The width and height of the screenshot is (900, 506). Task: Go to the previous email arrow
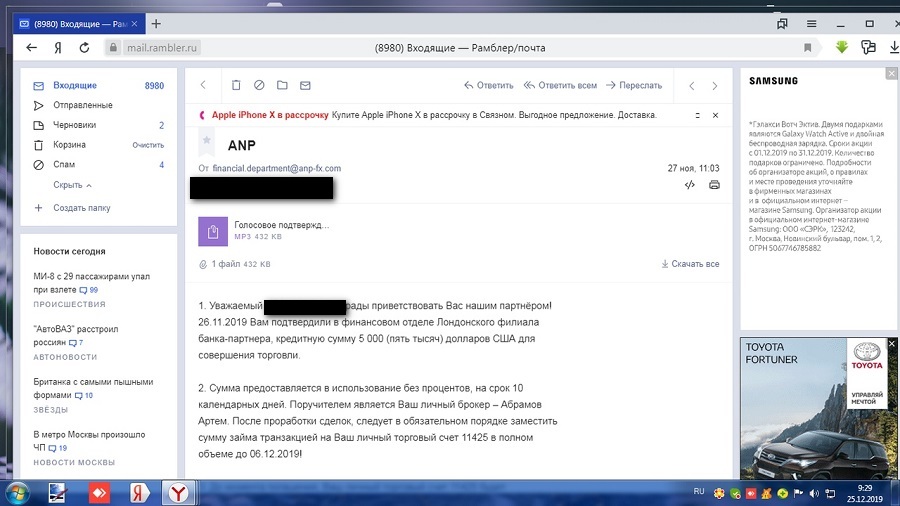tap(692, 85)
